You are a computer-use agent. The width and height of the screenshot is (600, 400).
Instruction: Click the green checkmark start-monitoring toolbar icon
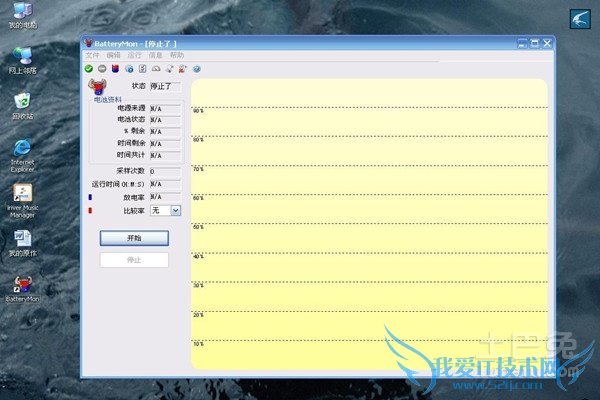click(89, 69)
